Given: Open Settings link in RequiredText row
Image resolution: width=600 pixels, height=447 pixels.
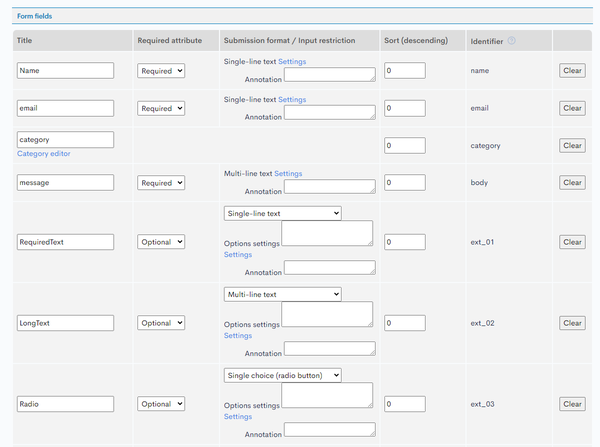Looking at the screenshot, I should [x=238, y=254].
